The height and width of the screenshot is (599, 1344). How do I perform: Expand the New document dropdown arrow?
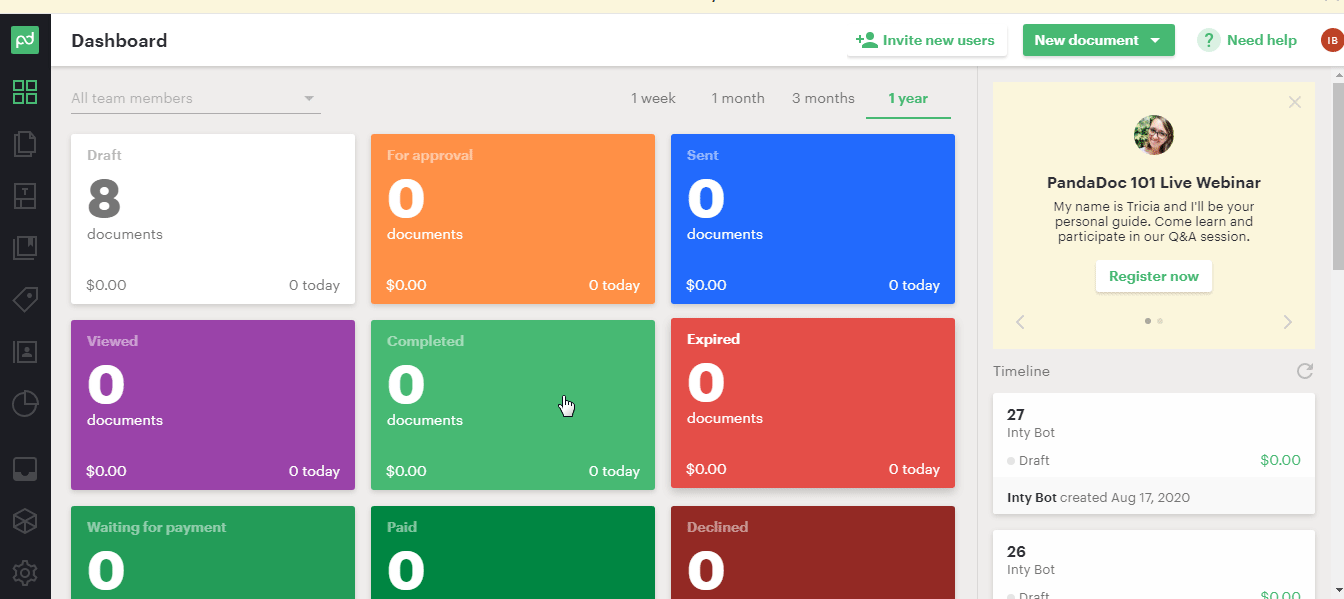click(x=1156, y=41)
